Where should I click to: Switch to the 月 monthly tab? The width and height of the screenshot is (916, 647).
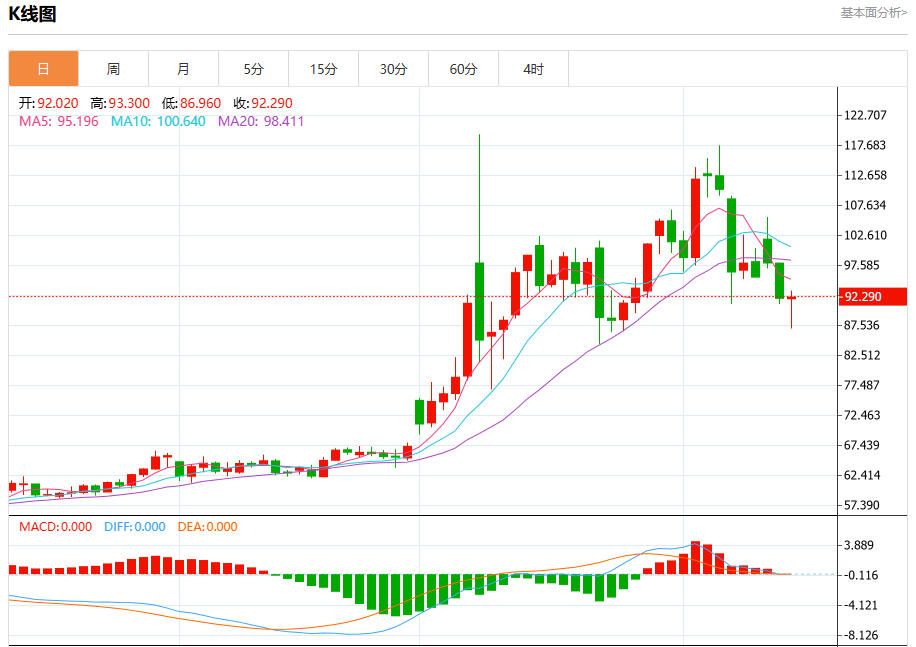click(x=183, y=69)
